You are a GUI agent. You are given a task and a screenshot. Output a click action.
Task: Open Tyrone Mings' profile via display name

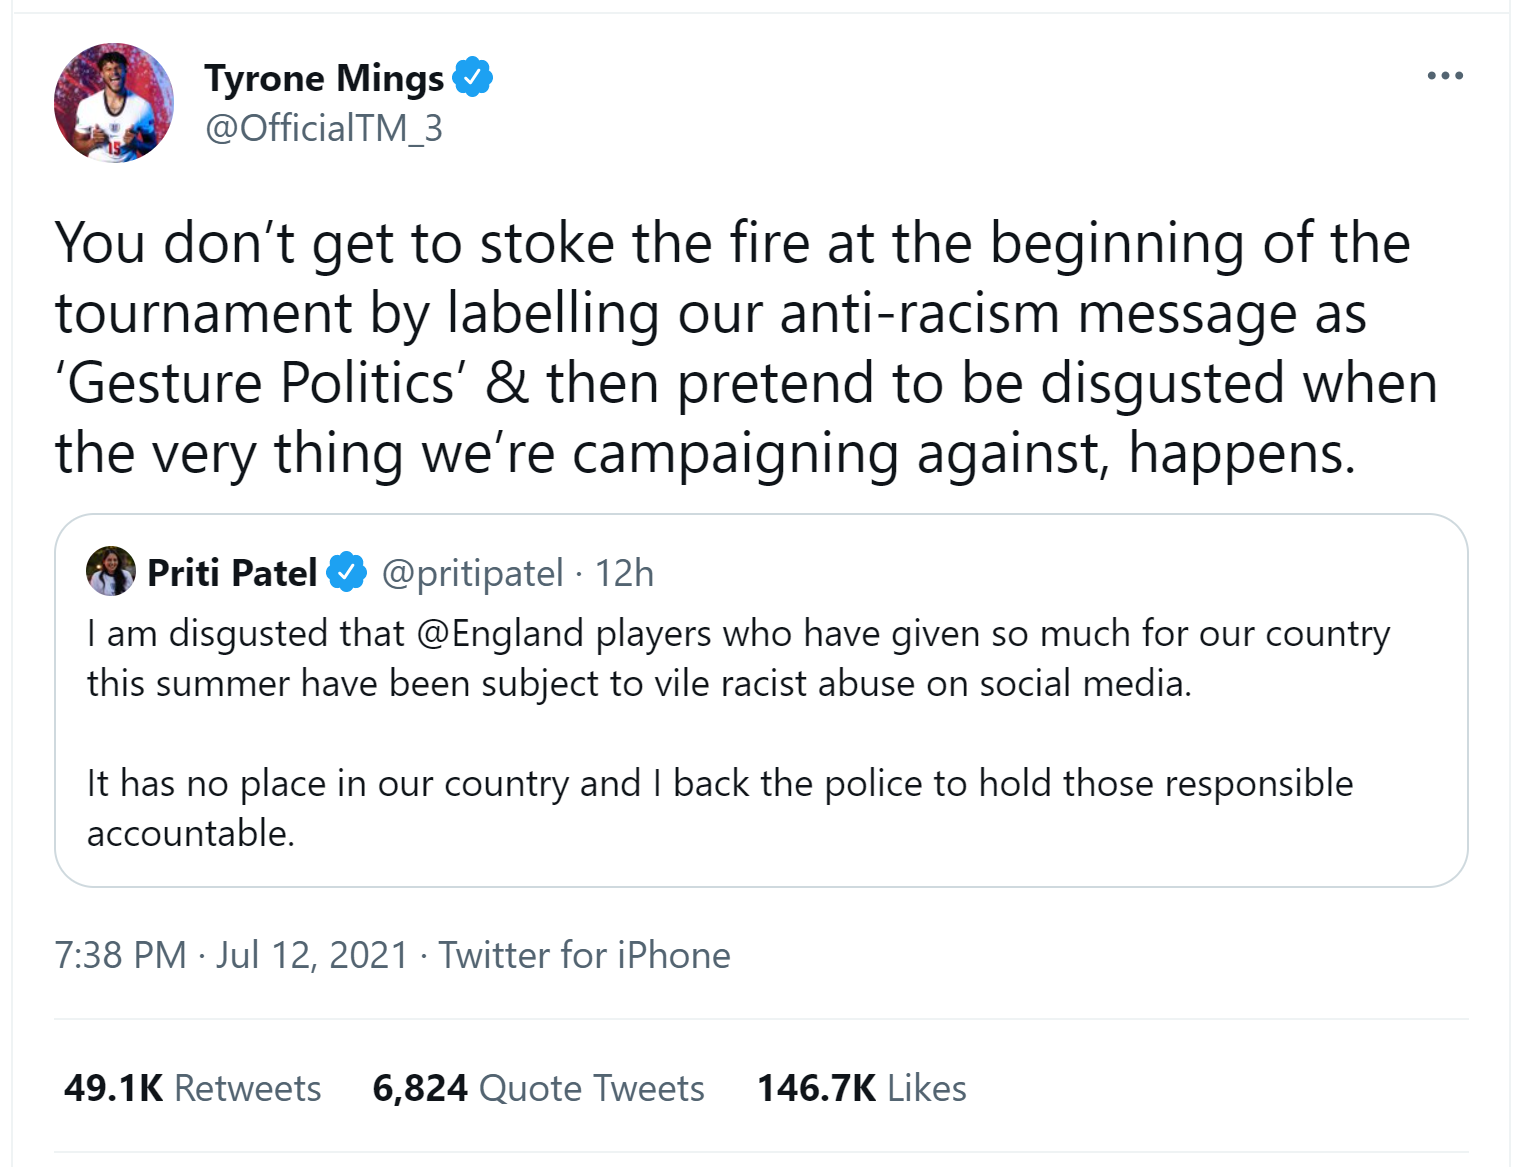323,78
